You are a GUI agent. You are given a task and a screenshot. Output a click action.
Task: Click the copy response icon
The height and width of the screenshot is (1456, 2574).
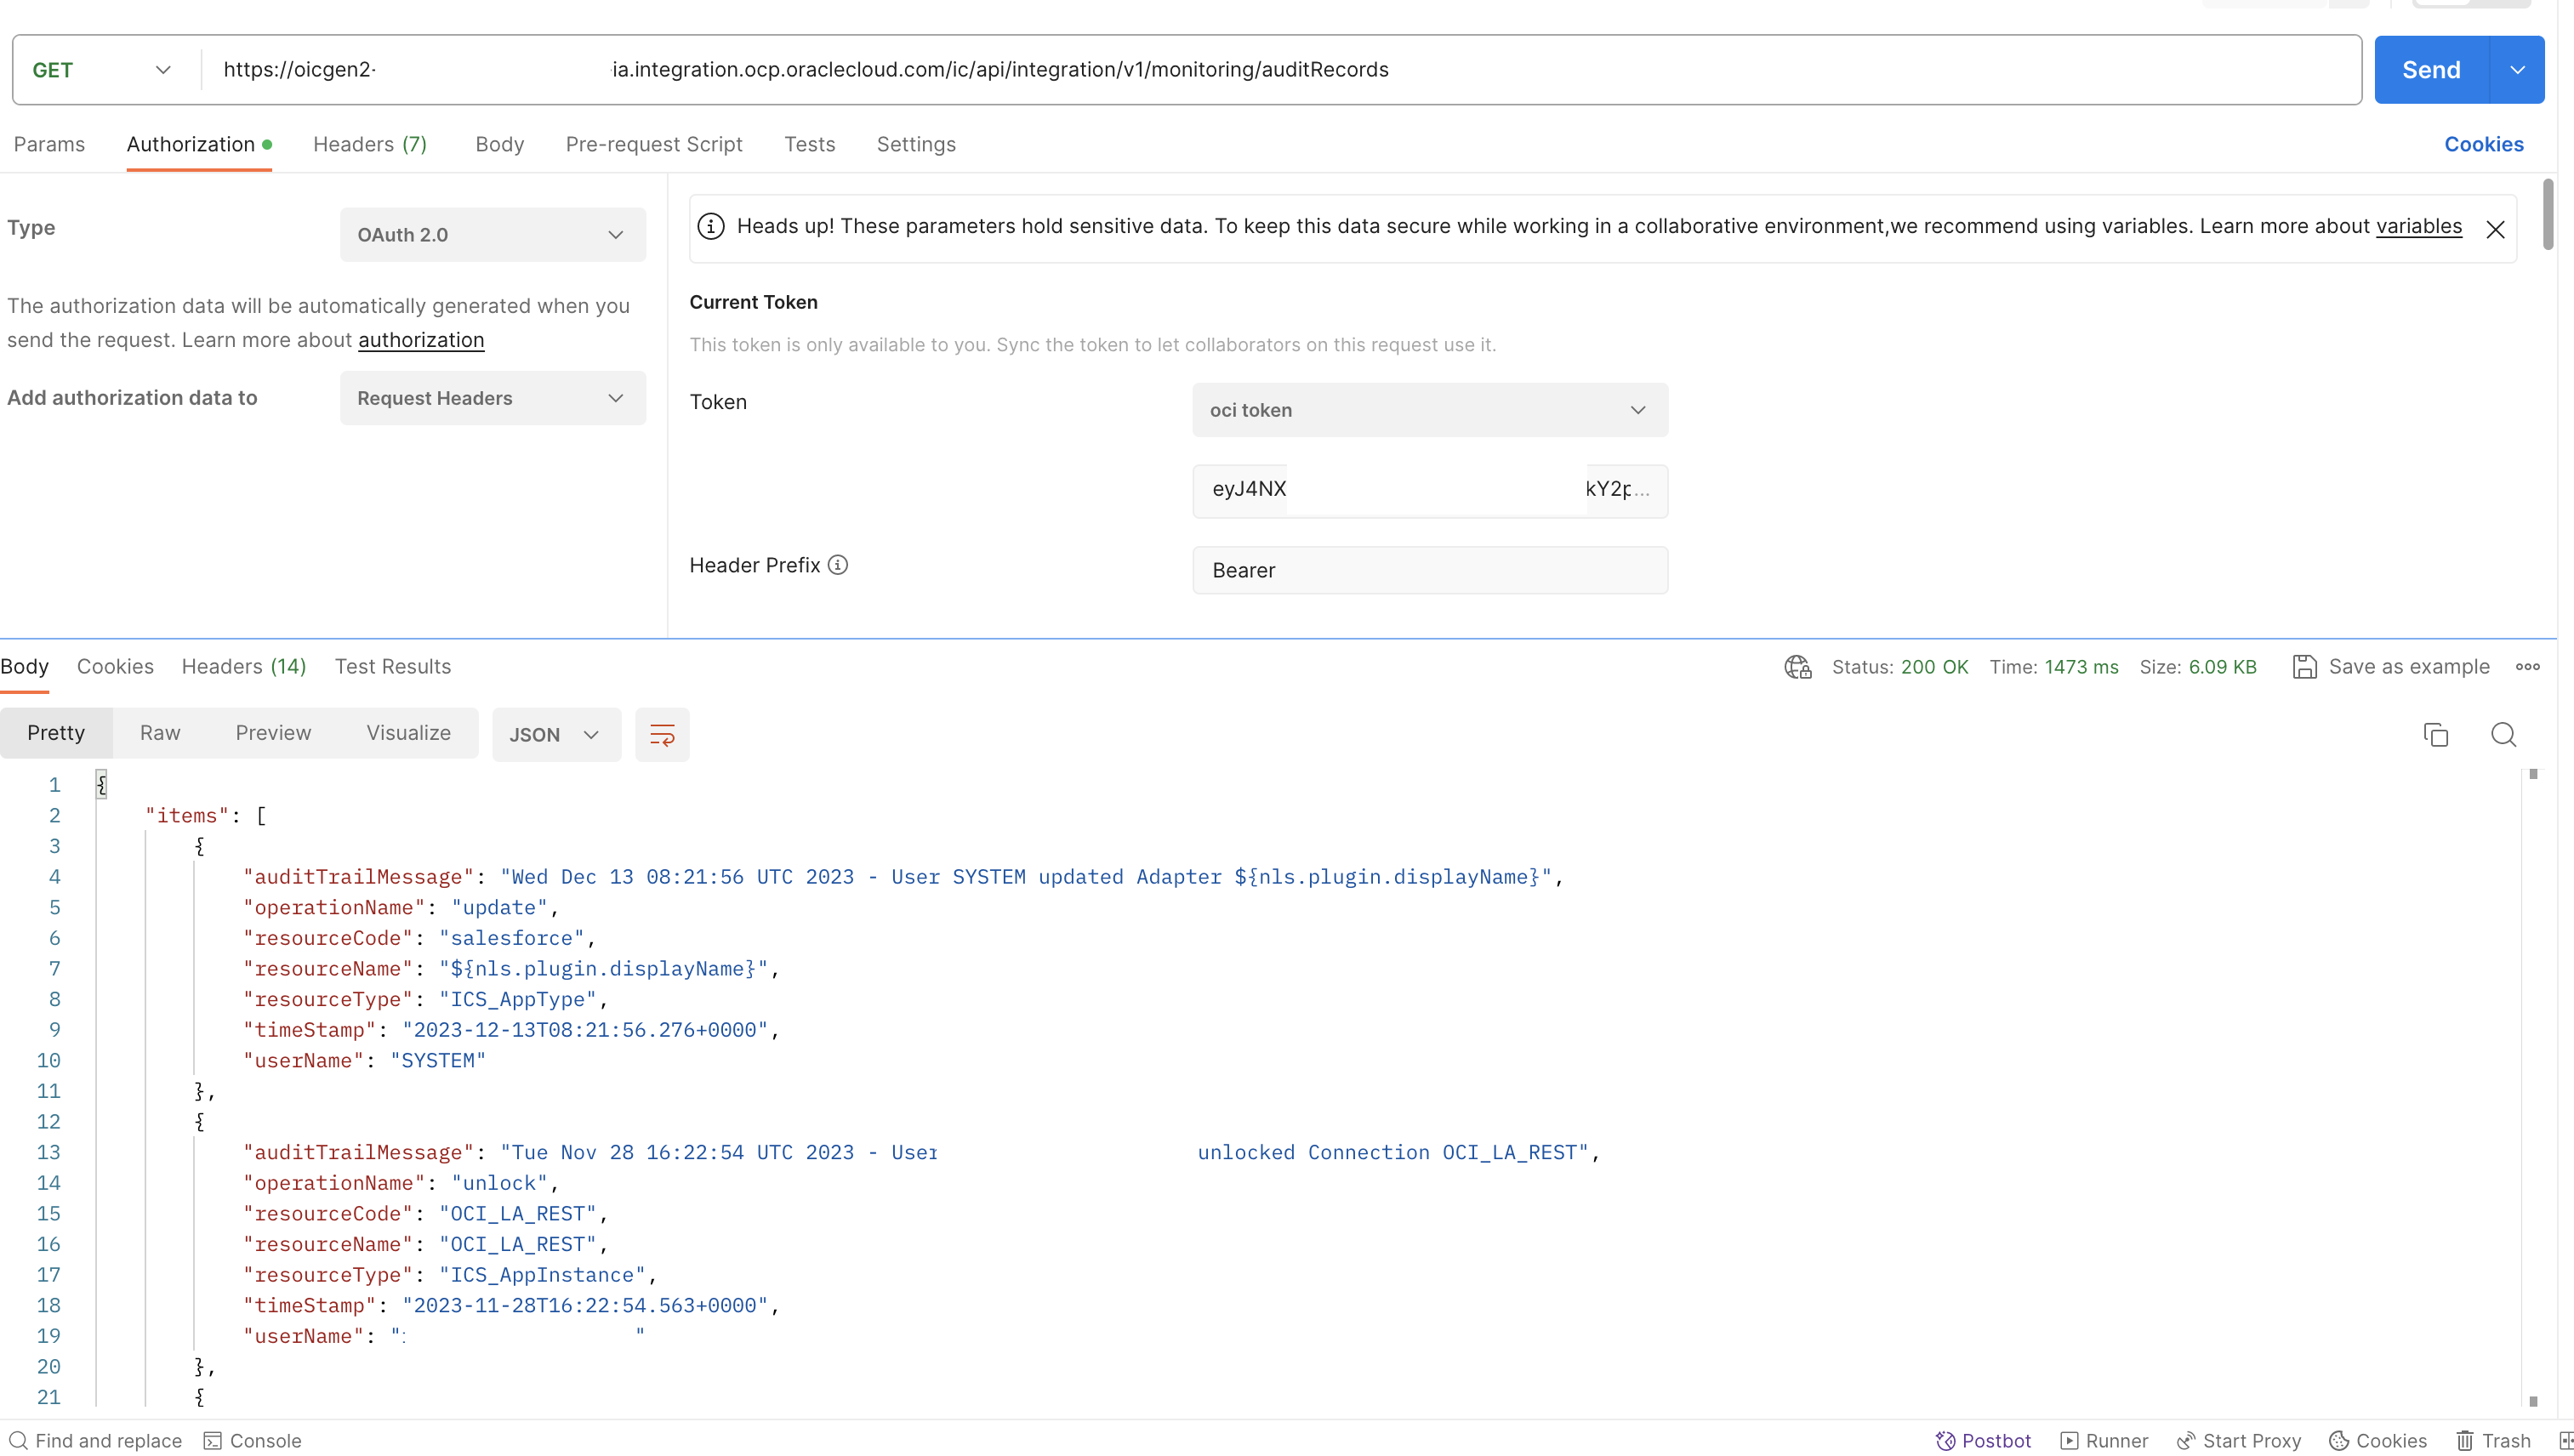pyautogui.click(x=2436, y=733)
